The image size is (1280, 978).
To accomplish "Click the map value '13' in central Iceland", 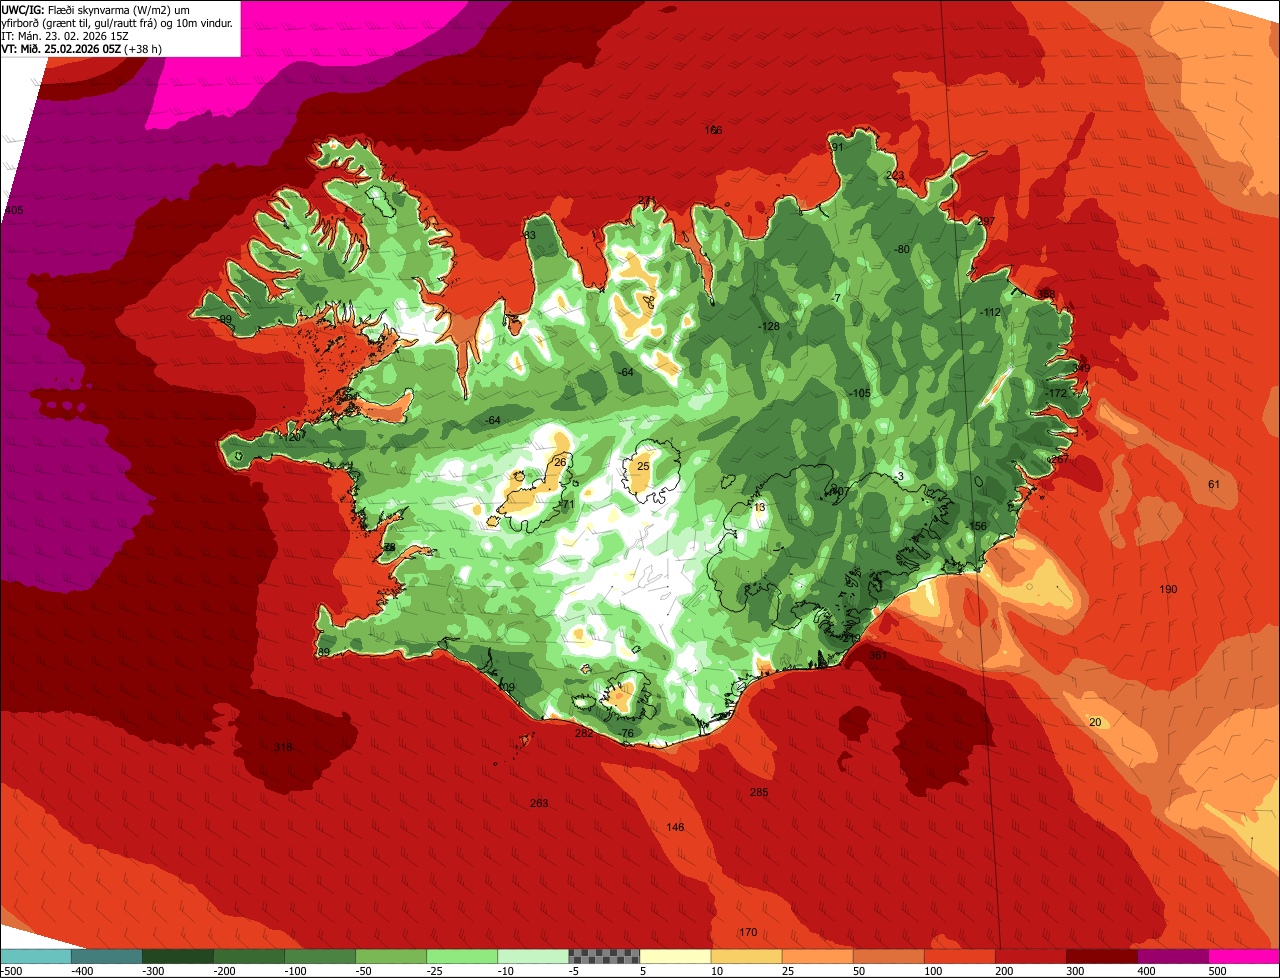I will point(760,508).
